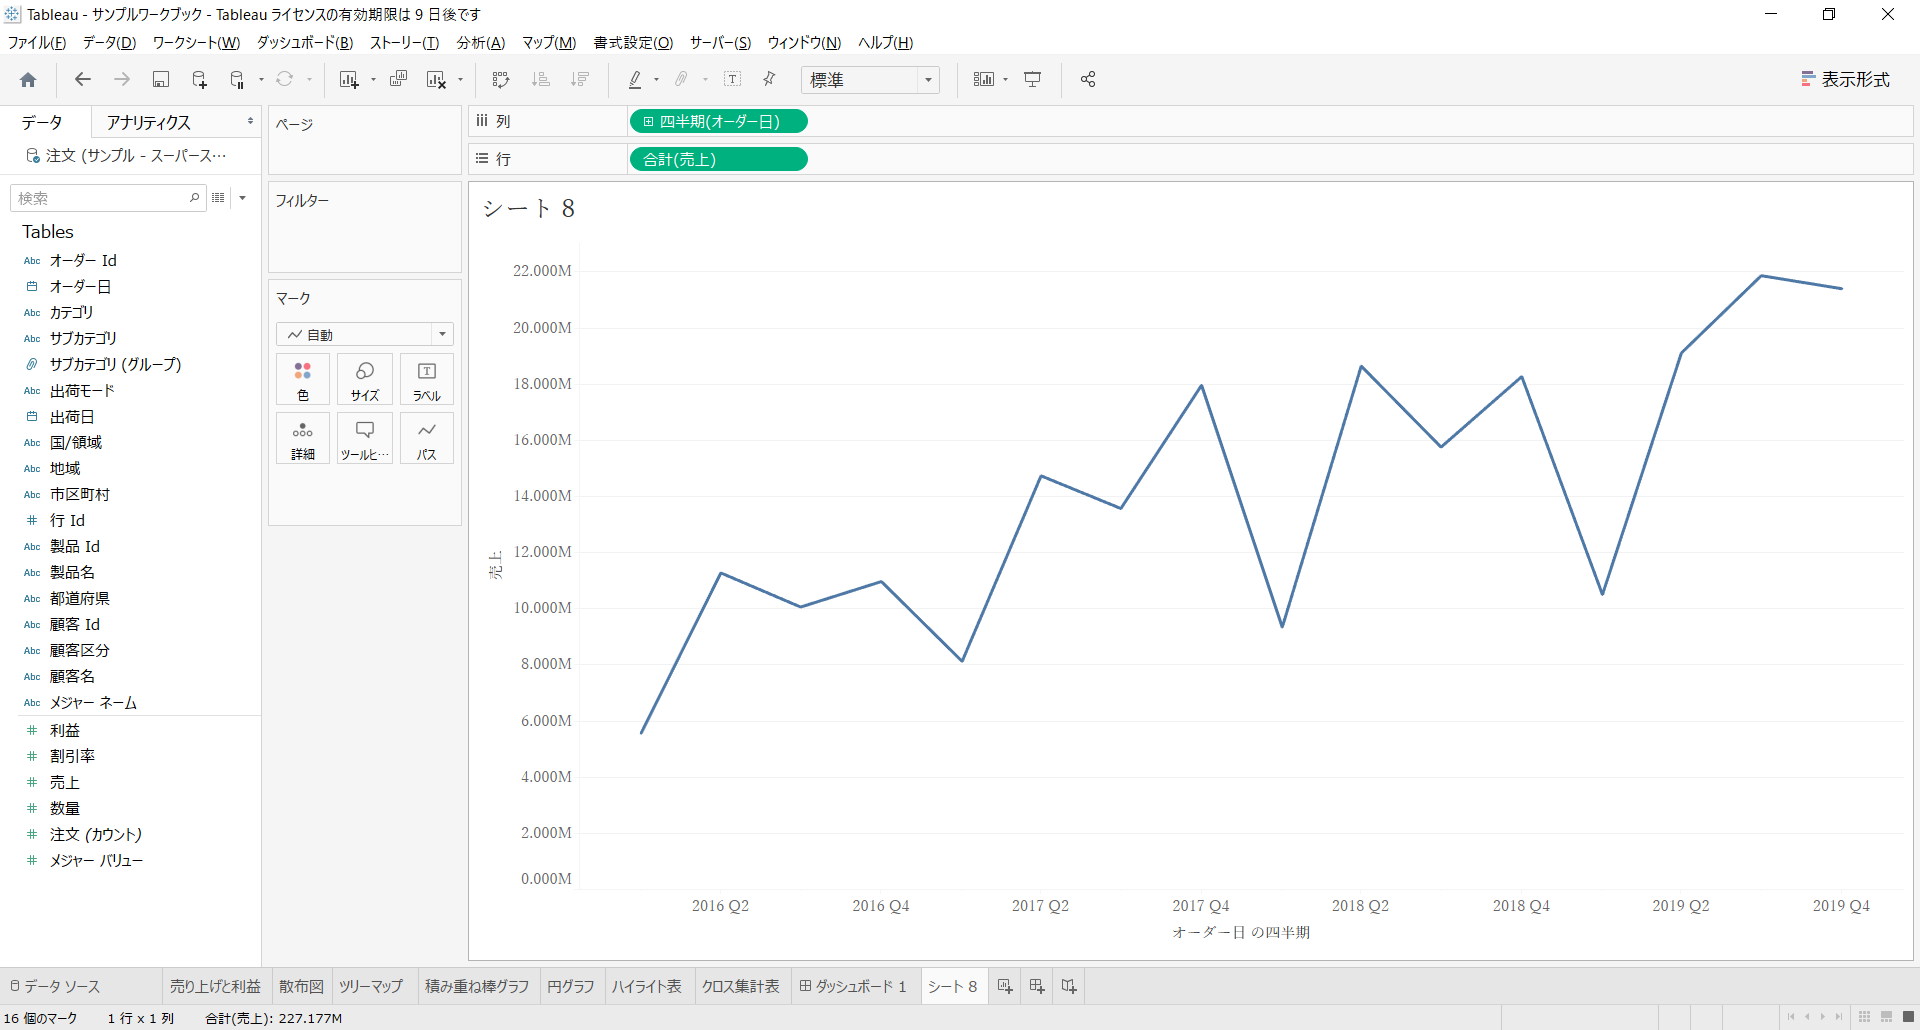Open the 表示形式 (Show Me) panel
This screenshot has height=1030, width=1920.
(1845, 80)
